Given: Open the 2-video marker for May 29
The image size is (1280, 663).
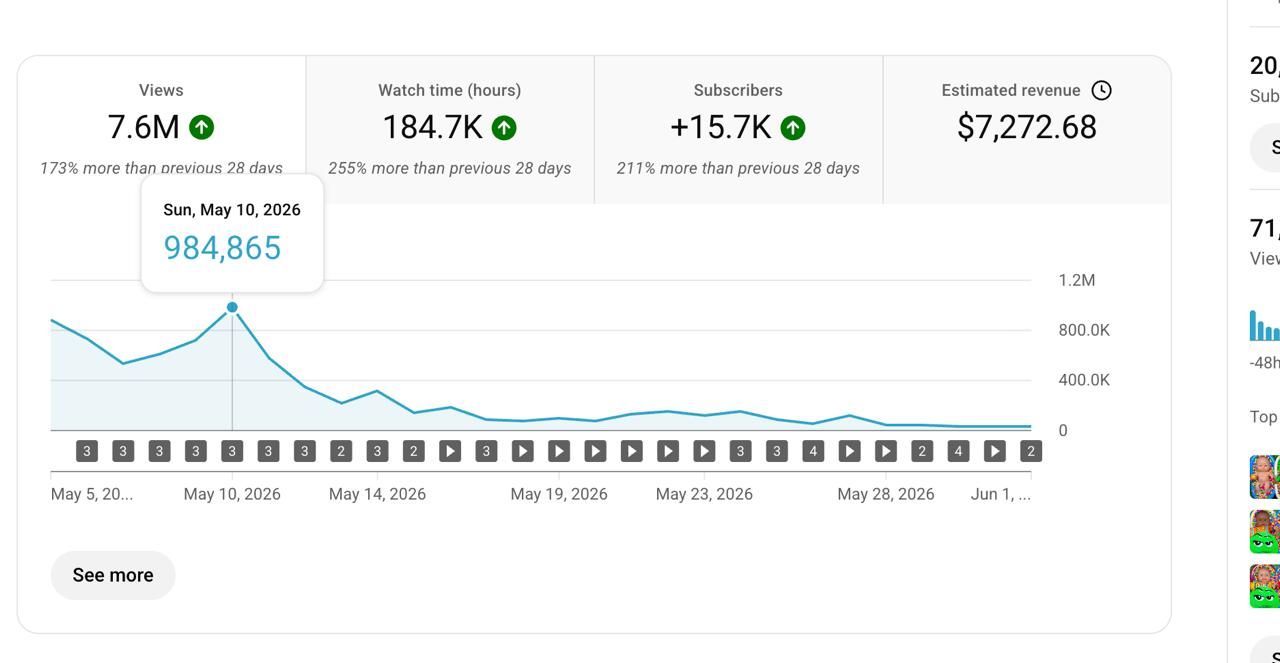Looking at the screenshot, I should 922,451.
